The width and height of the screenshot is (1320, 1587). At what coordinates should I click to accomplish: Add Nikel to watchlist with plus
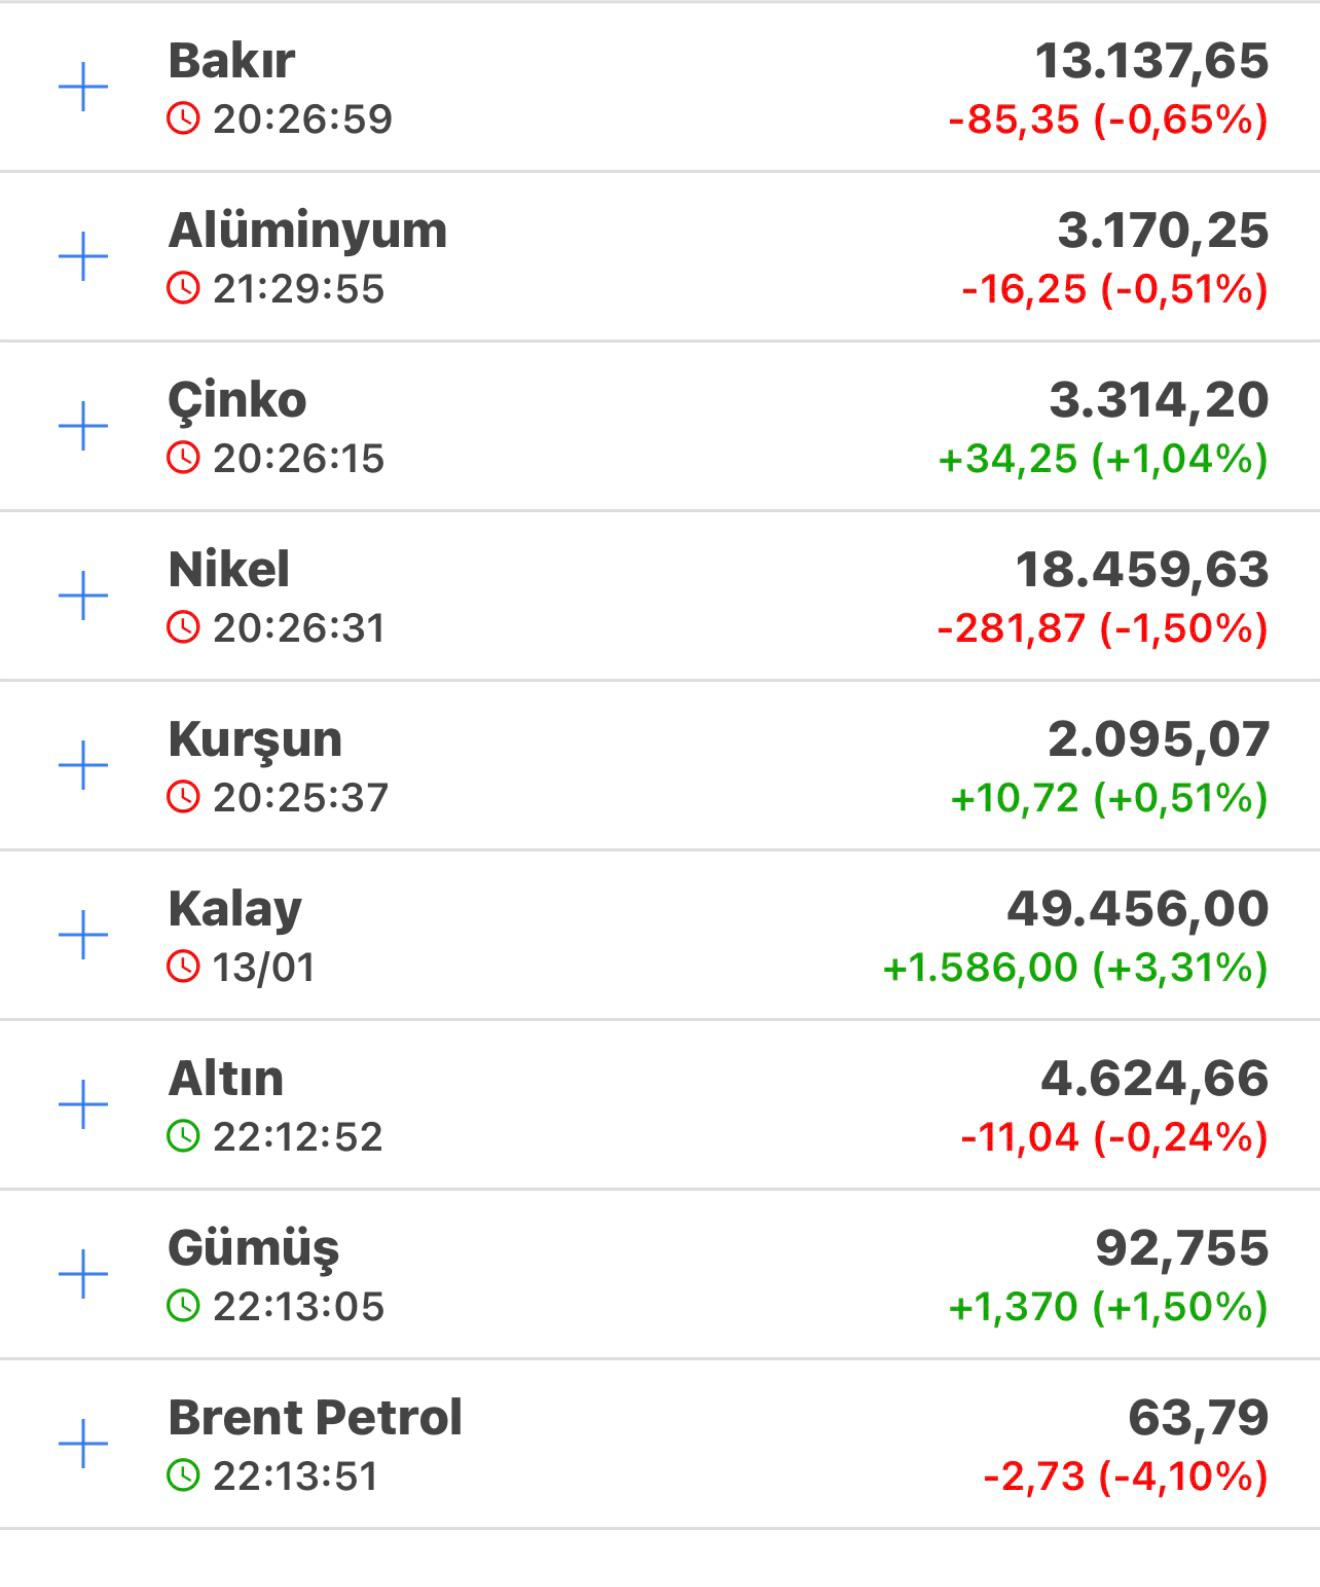pos(83,596)
